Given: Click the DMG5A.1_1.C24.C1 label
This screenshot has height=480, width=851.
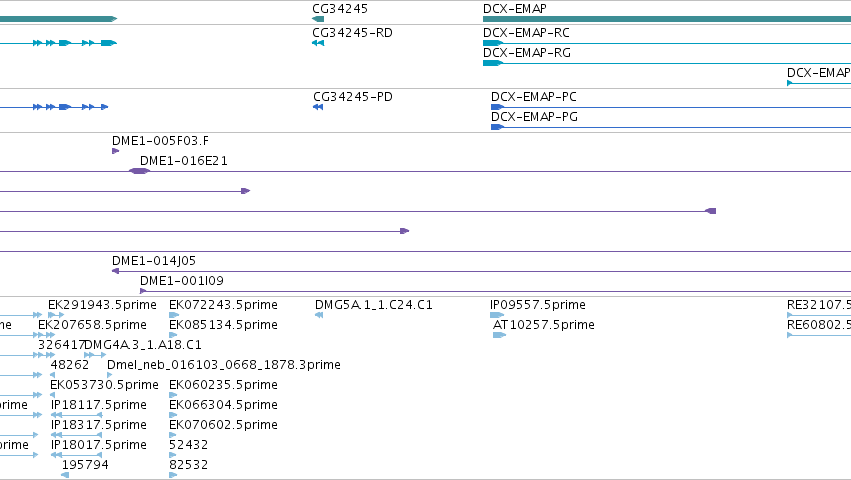Looking at the screenshot, I should pyautogui.click(x=373, y=305).
